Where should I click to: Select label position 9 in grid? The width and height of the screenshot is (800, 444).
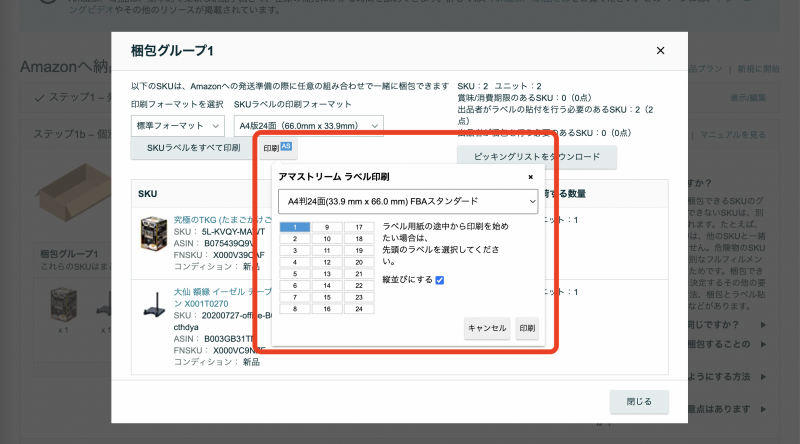tap(327, 227)
